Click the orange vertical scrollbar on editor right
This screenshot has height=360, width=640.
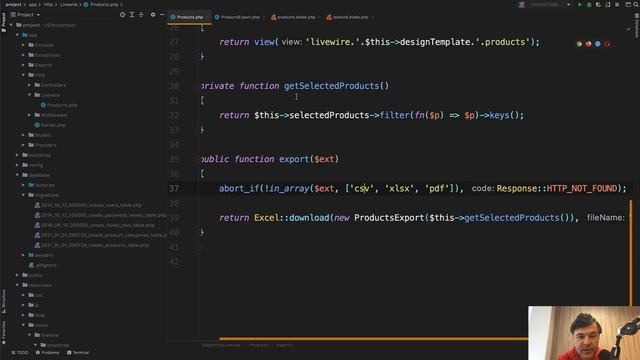tap(631, 252)
